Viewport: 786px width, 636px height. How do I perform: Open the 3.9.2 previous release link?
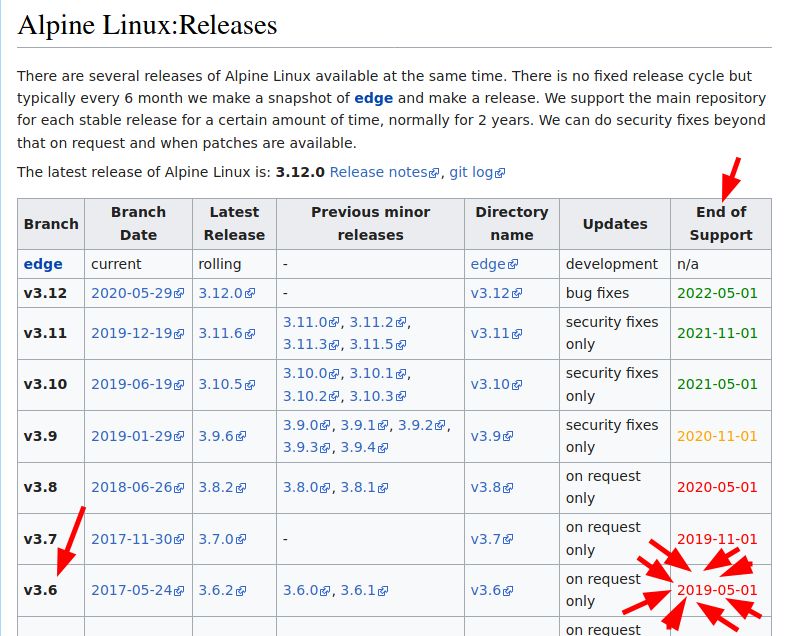click(421, 425)
